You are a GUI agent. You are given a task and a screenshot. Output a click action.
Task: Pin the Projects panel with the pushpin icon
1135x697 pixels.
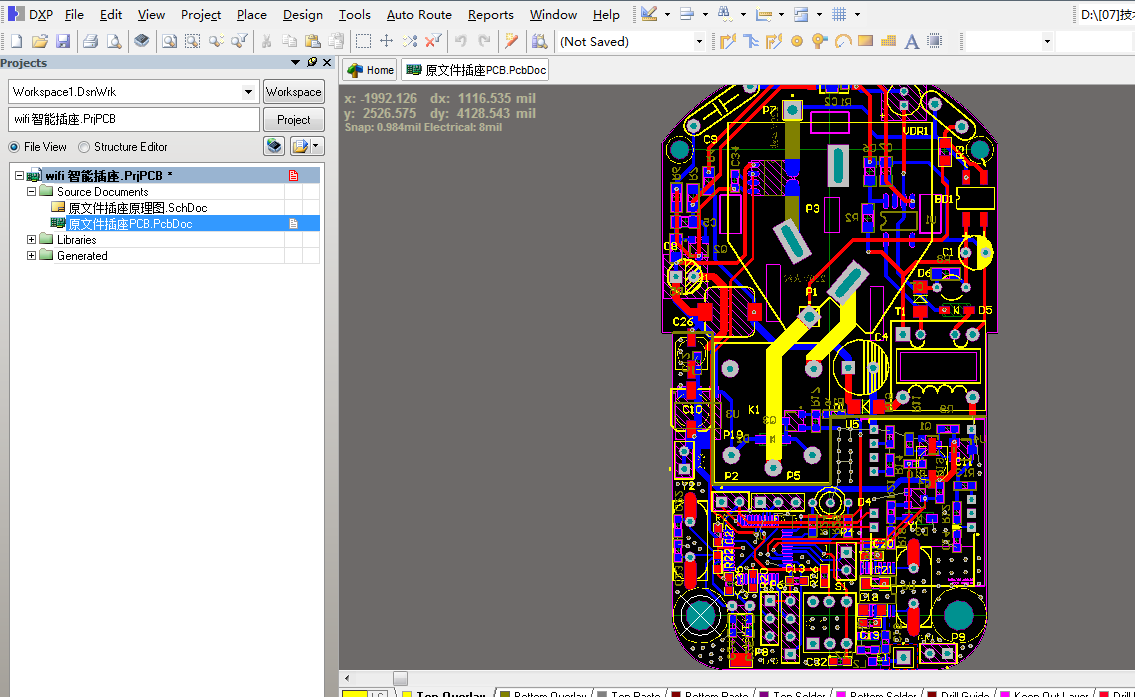coord(312,62)
